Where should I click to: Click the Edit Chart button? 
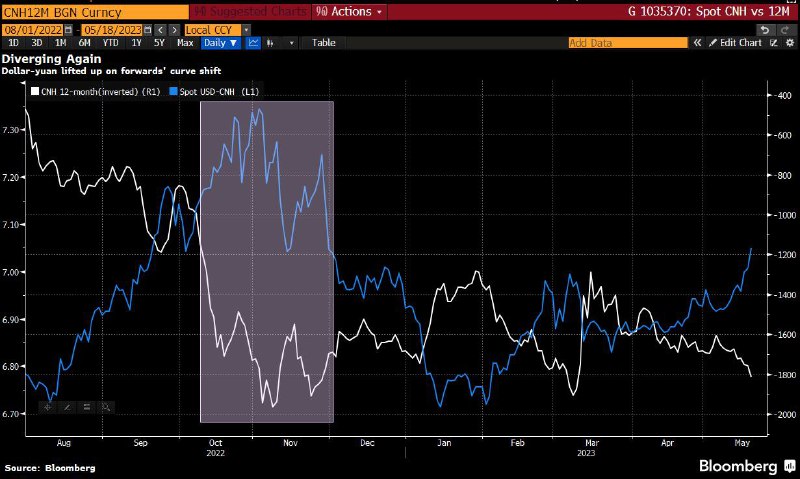tap(735, 43)
